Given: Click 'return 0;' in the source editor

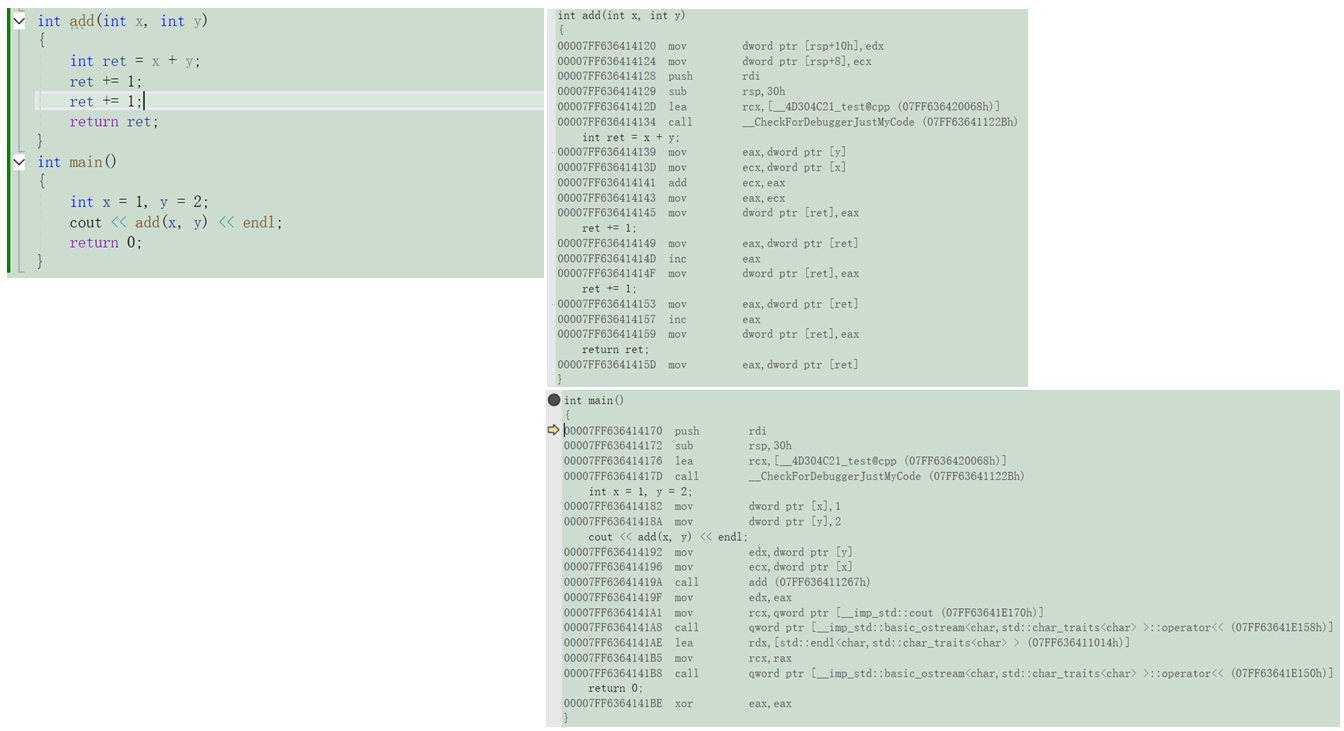Looking at the screenshot, I should (x=106, y=242).
